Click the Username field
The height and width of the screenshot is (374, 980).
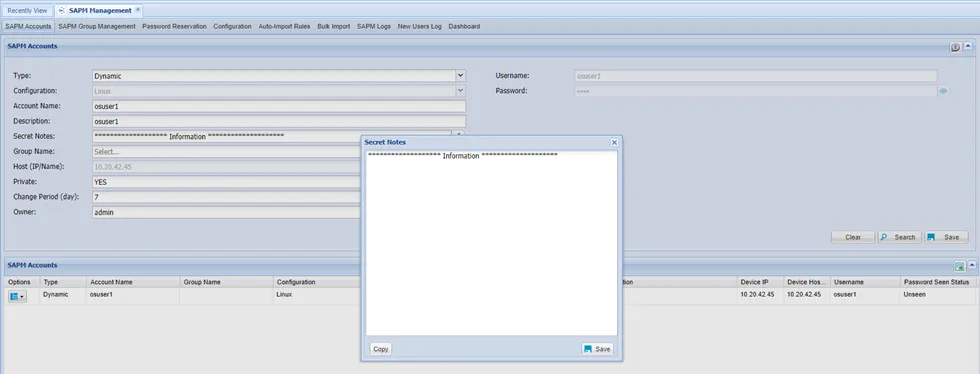tap(756, 76)
